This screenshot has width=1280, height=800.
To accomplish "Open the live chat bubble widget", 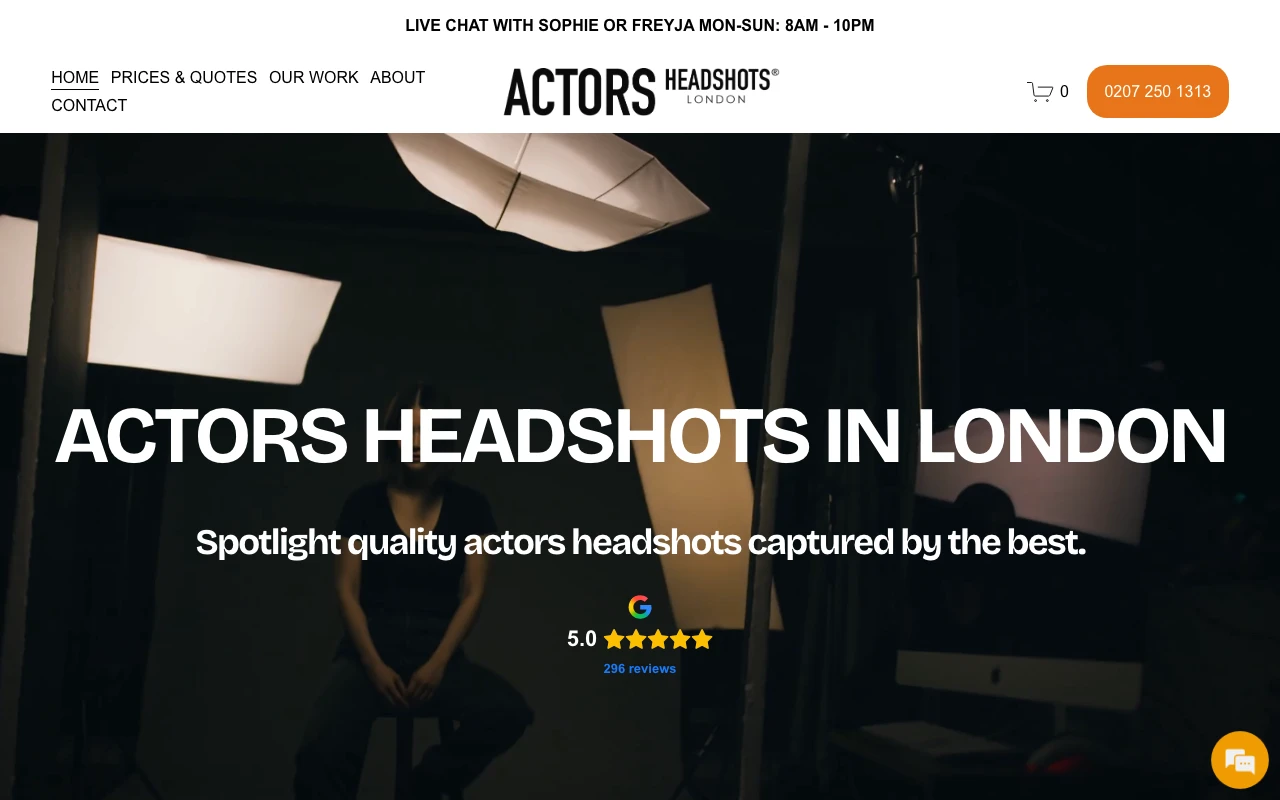I will [1240, 760].
